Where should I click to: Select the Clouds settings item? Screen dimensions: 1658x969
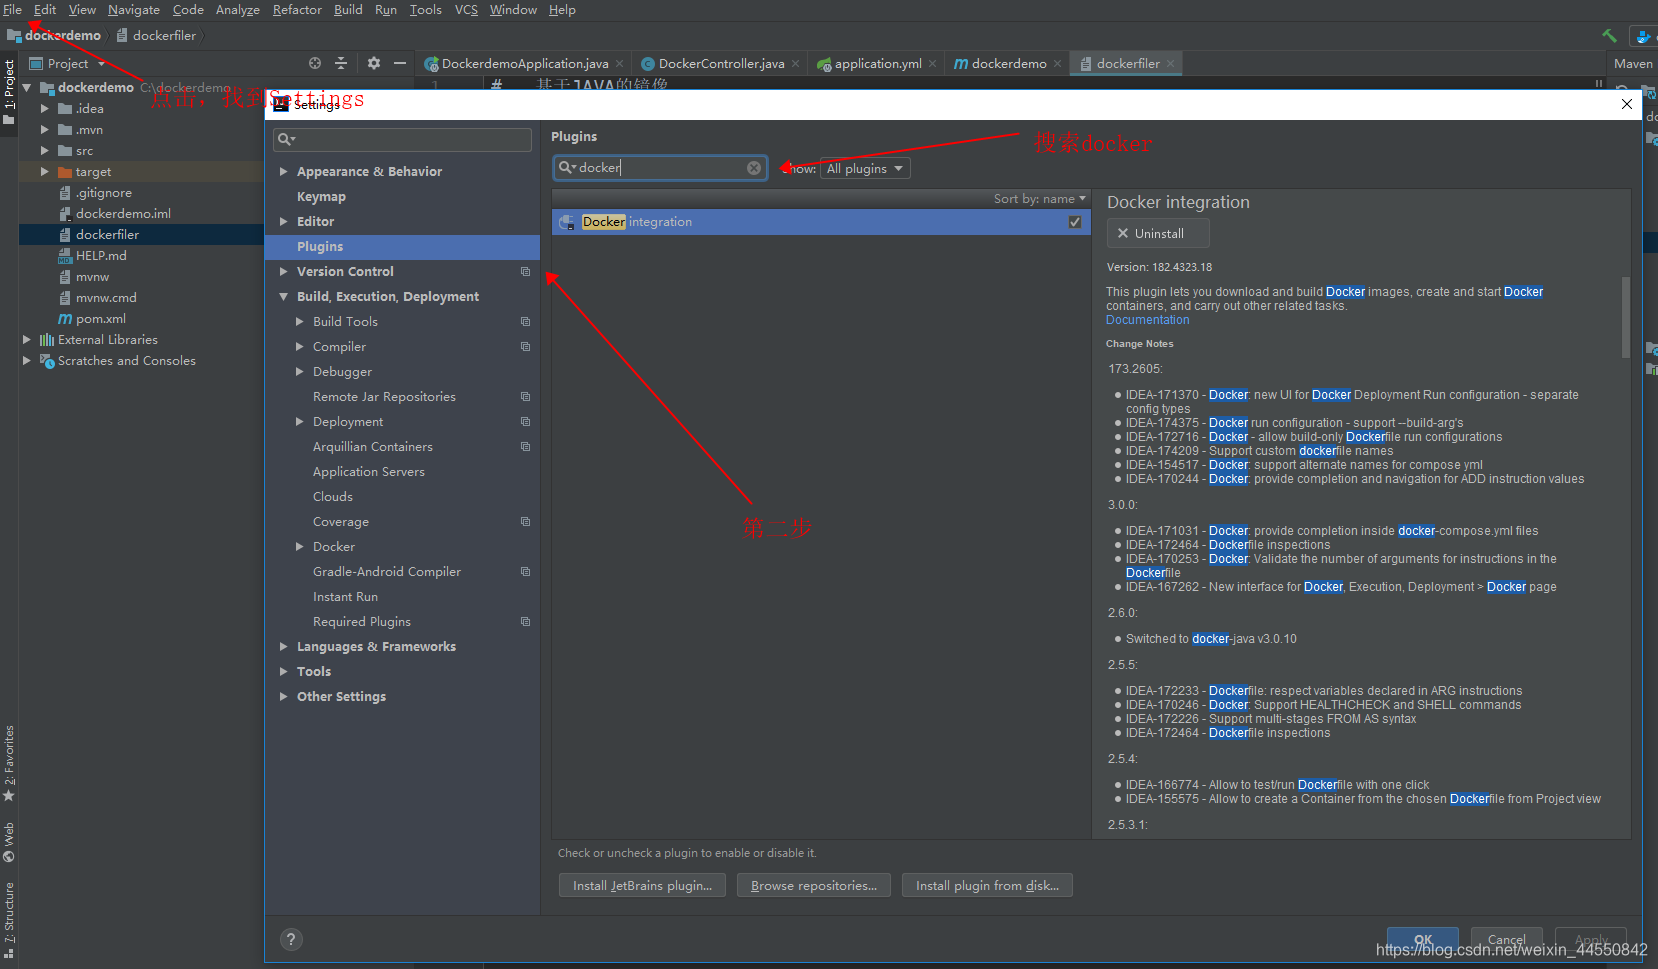coord(332,497)
